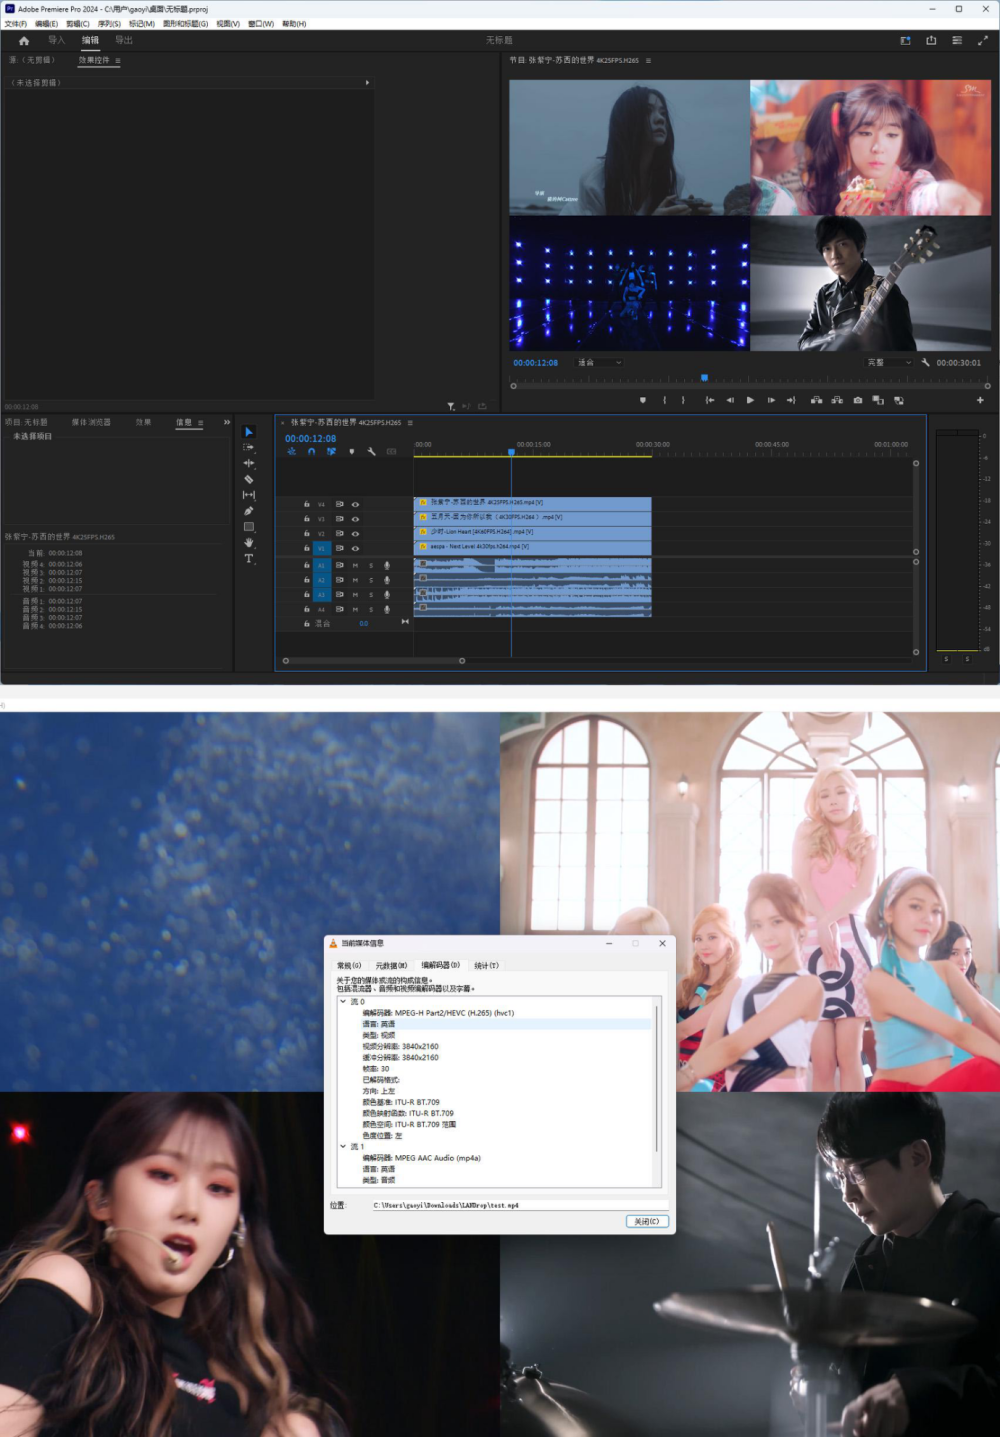Viewport: 1000px width, 1437px height.
Task: Switch to 统计(T) tab in VLC dialog
Action: click(486, 965)
